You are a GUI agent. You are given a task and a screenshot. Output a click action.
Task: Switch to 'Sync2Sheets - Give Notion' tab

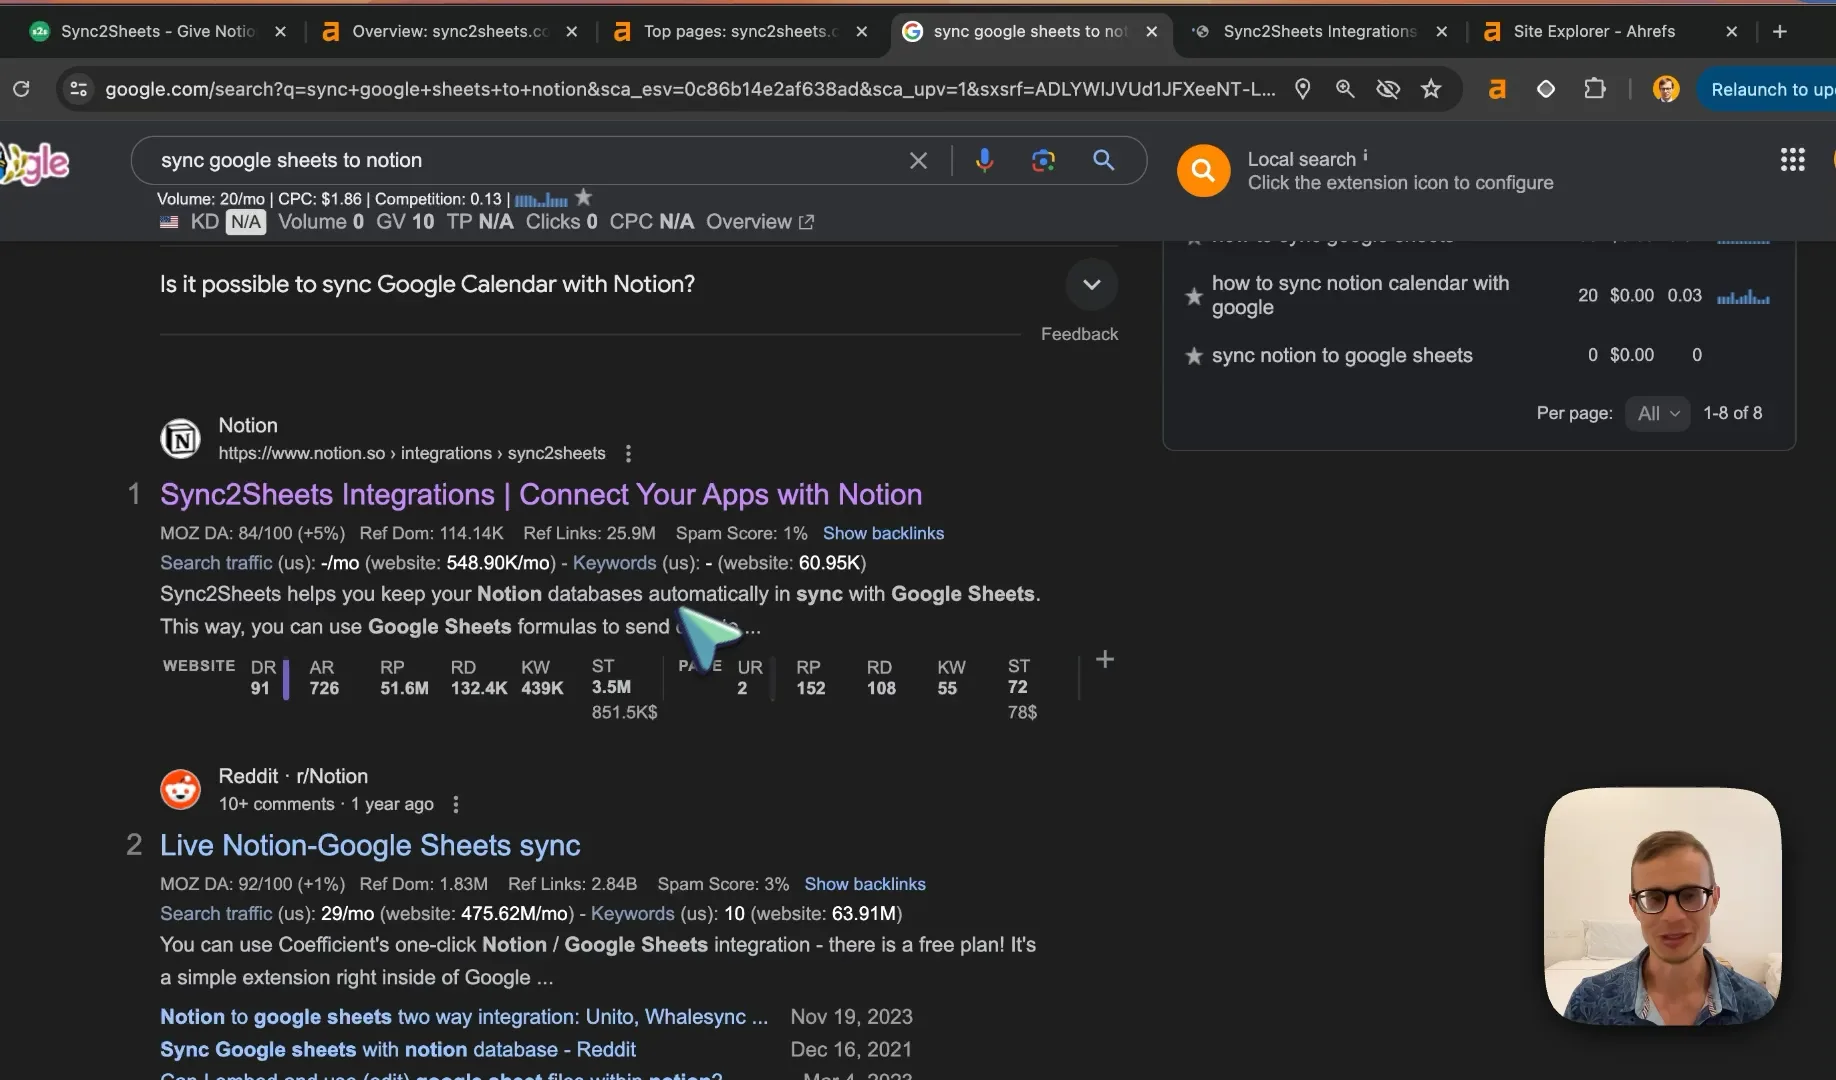157,31
